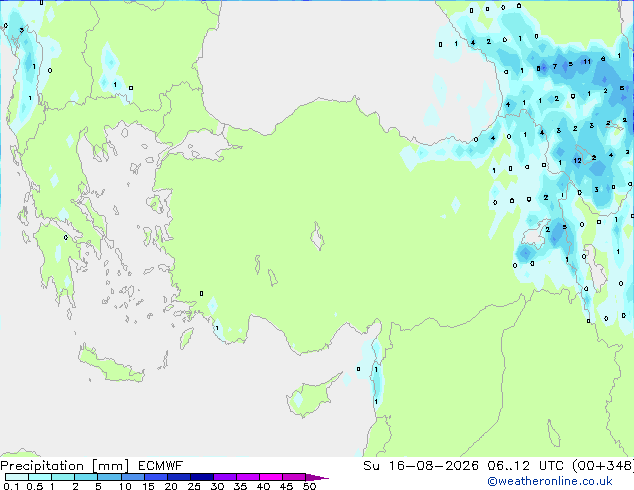Click the large lake outline in central Turkey
Screen dimensions: 634x490
[317, 237]
